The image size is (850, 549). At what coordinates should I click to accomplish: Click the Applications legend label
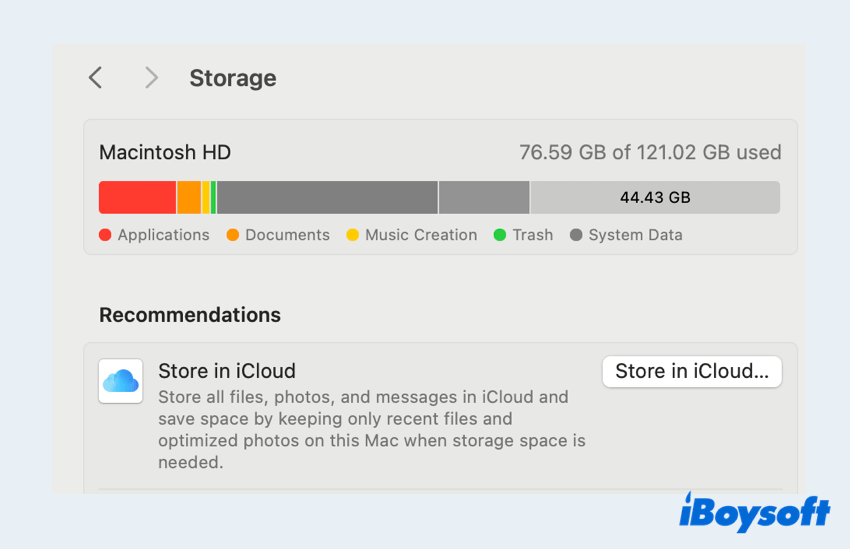[x=164, y=235]
